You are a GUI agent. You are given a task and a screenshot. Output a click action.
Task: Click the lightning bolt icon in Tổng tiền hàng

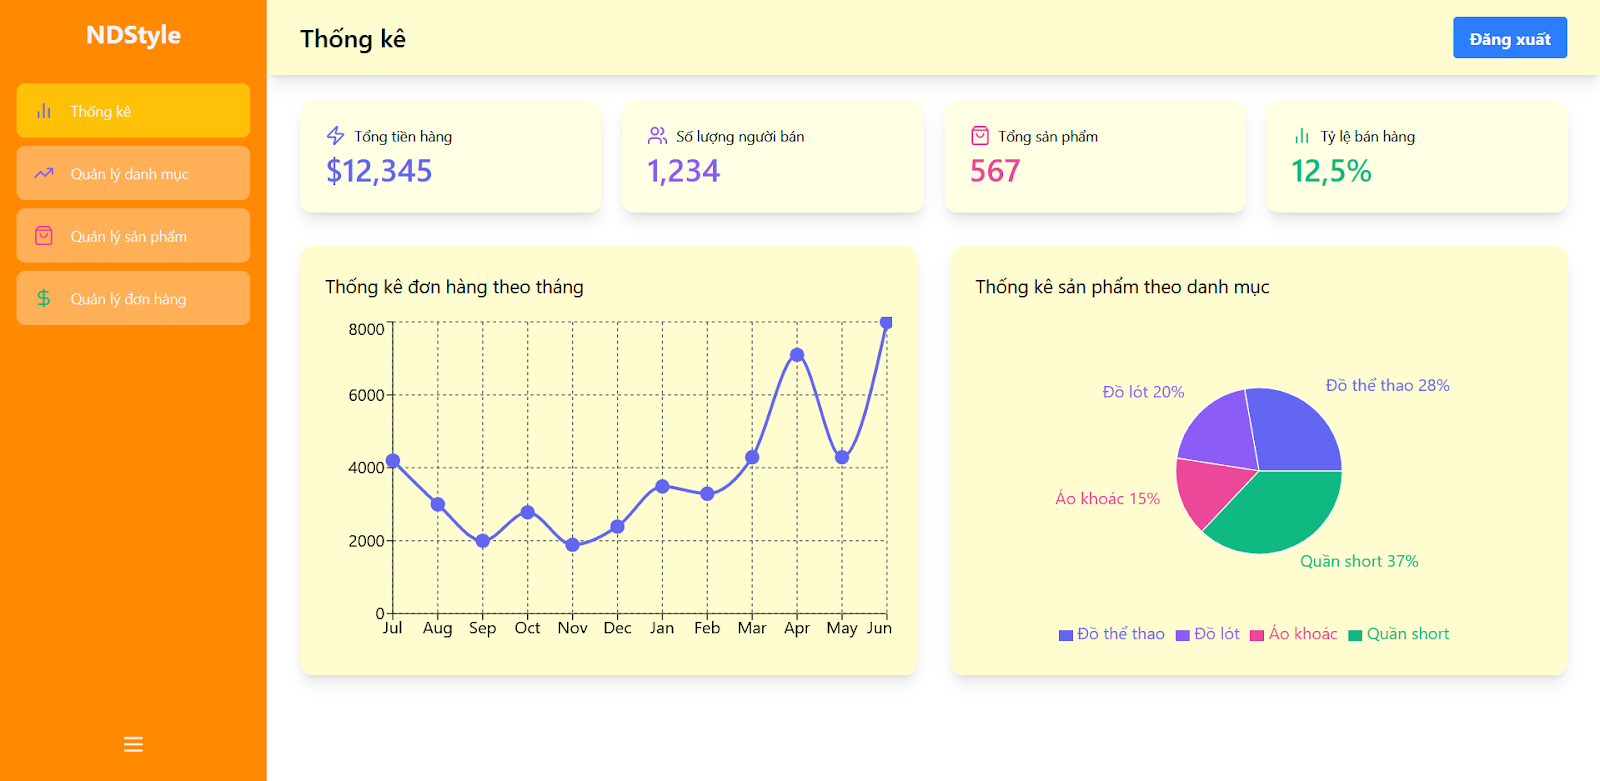(x=336, y=136)
